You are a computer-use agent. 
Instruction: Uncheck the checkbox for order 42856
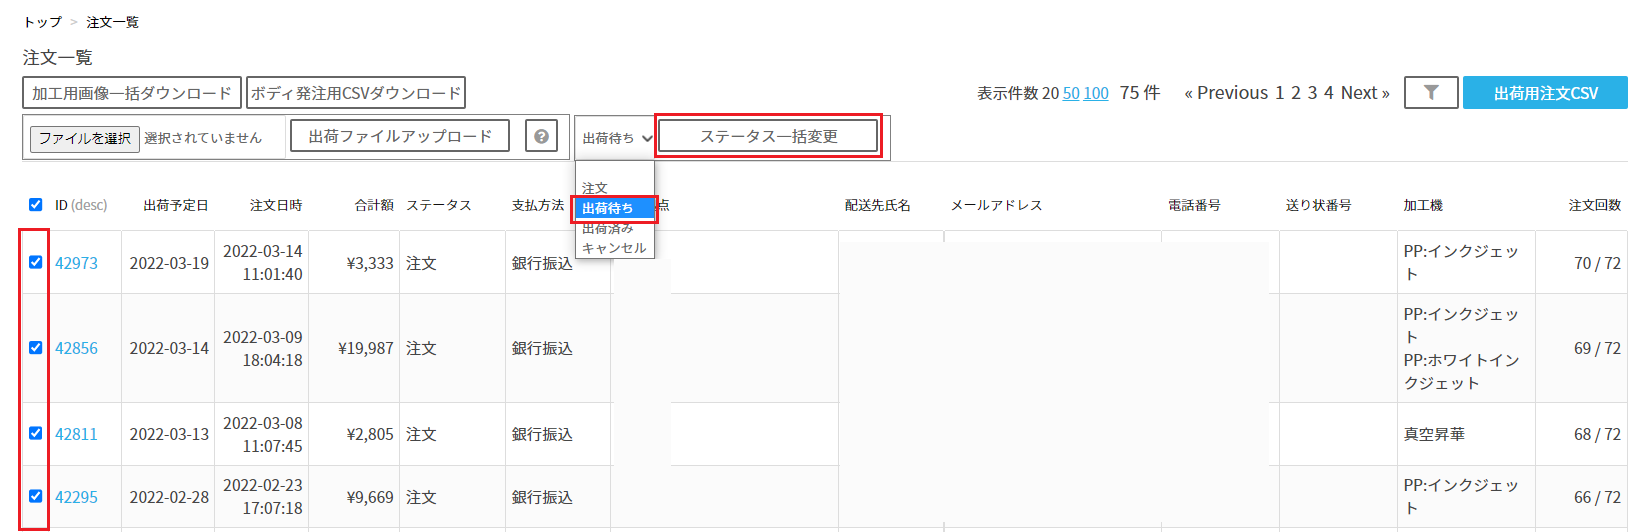36,348
